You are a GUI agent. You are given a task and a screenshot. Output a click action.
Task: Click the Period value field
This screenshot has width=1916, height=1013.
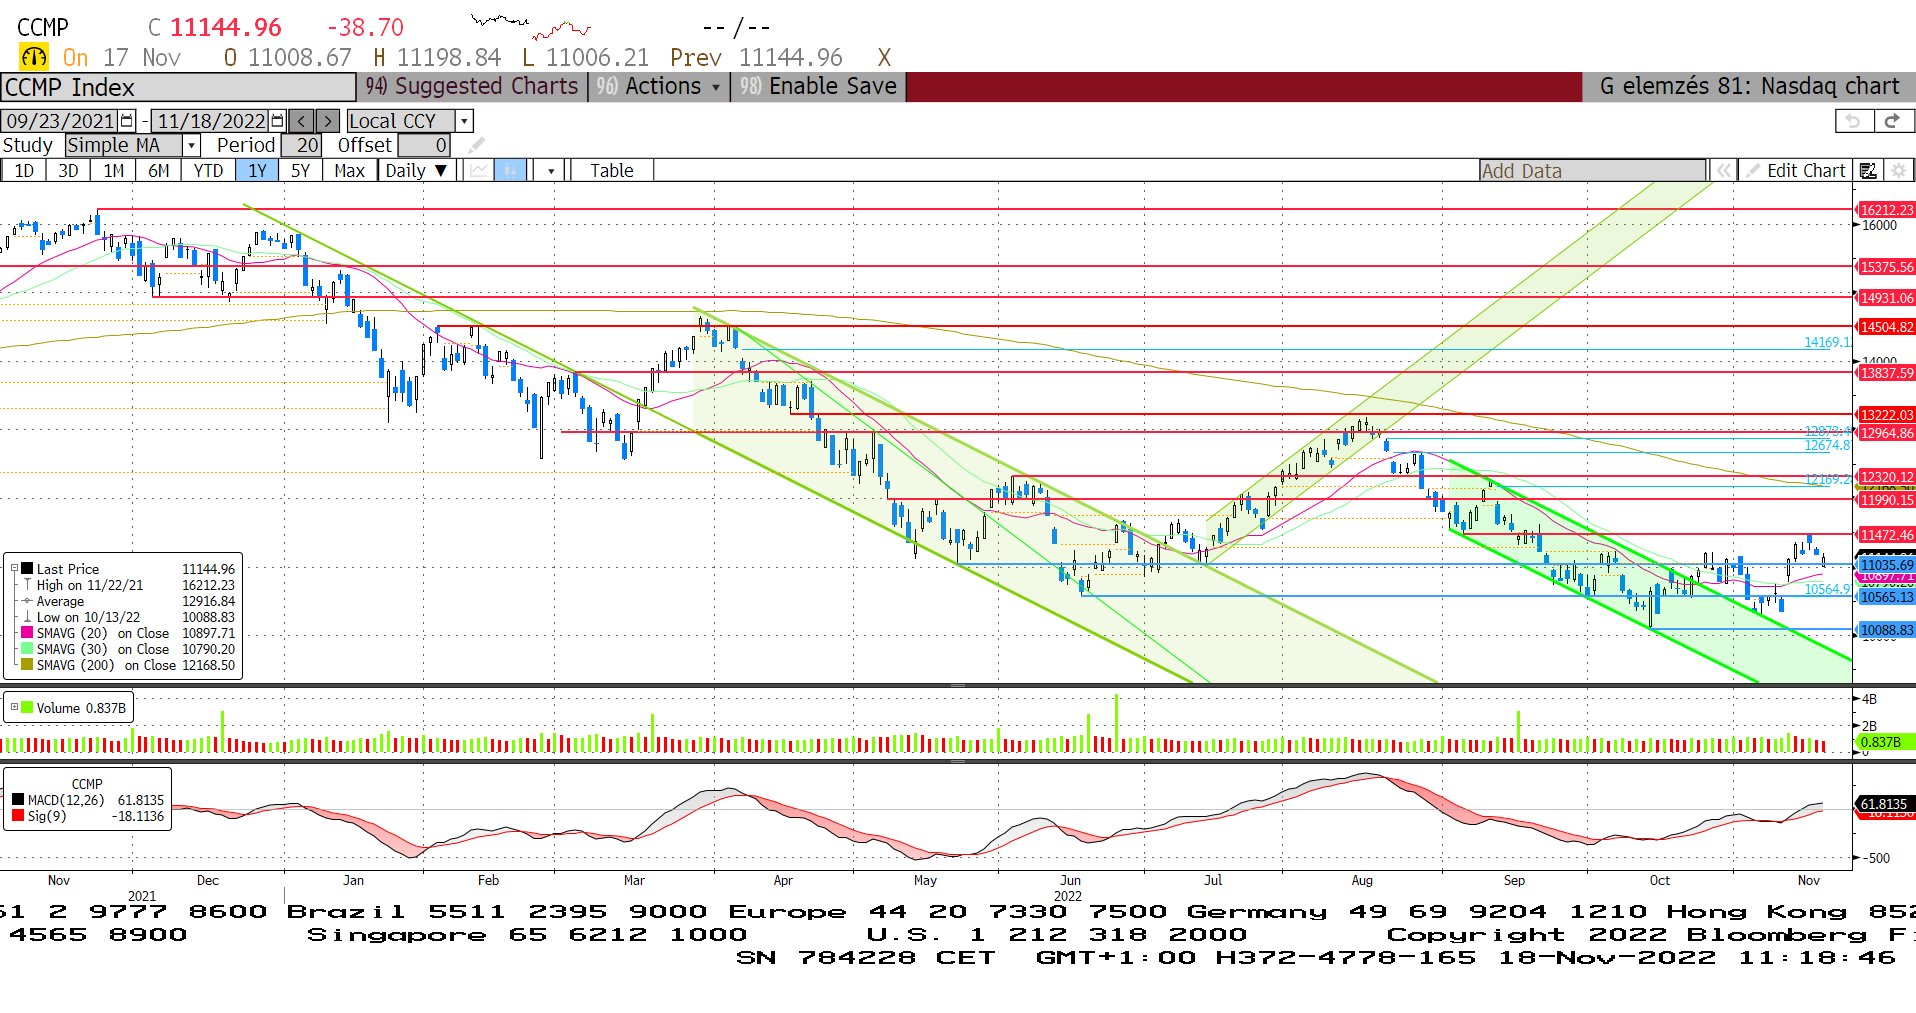[x=301, y=146]
